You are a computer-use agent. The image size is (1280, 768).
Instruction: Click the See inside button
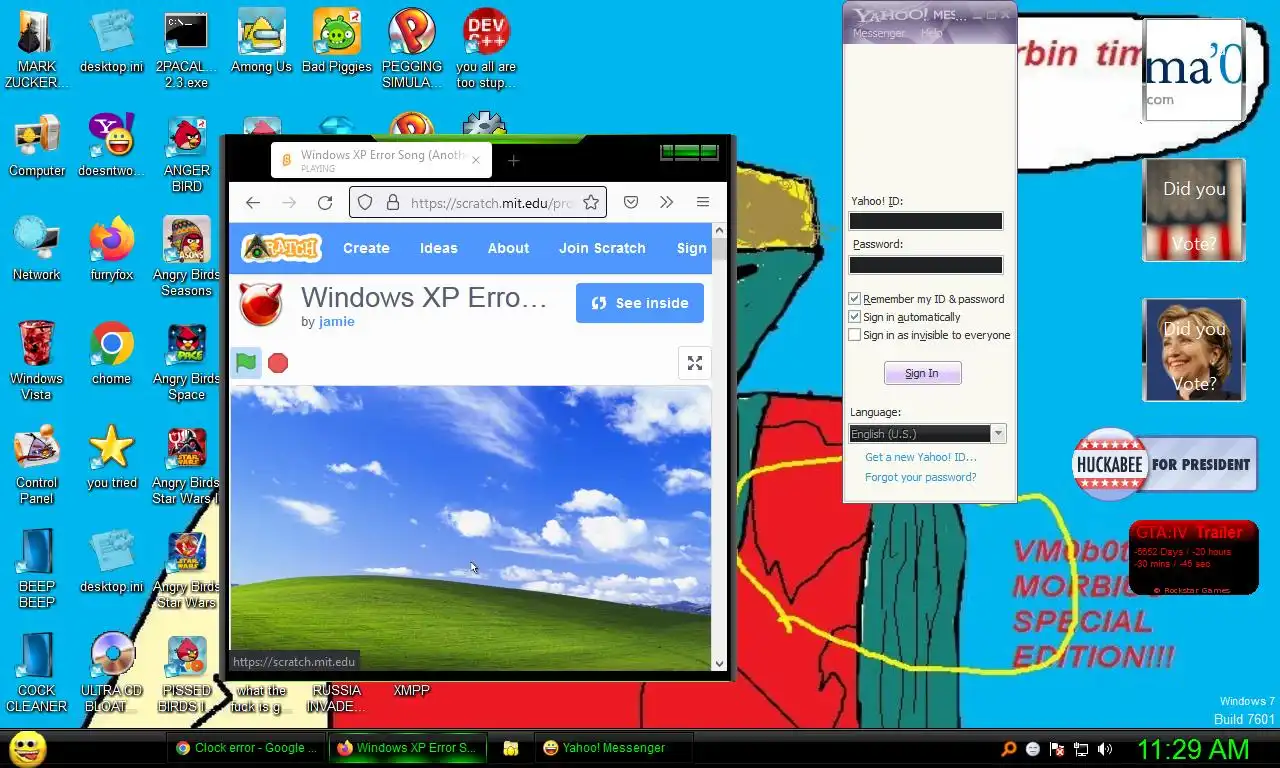click(x=640, y=303)
